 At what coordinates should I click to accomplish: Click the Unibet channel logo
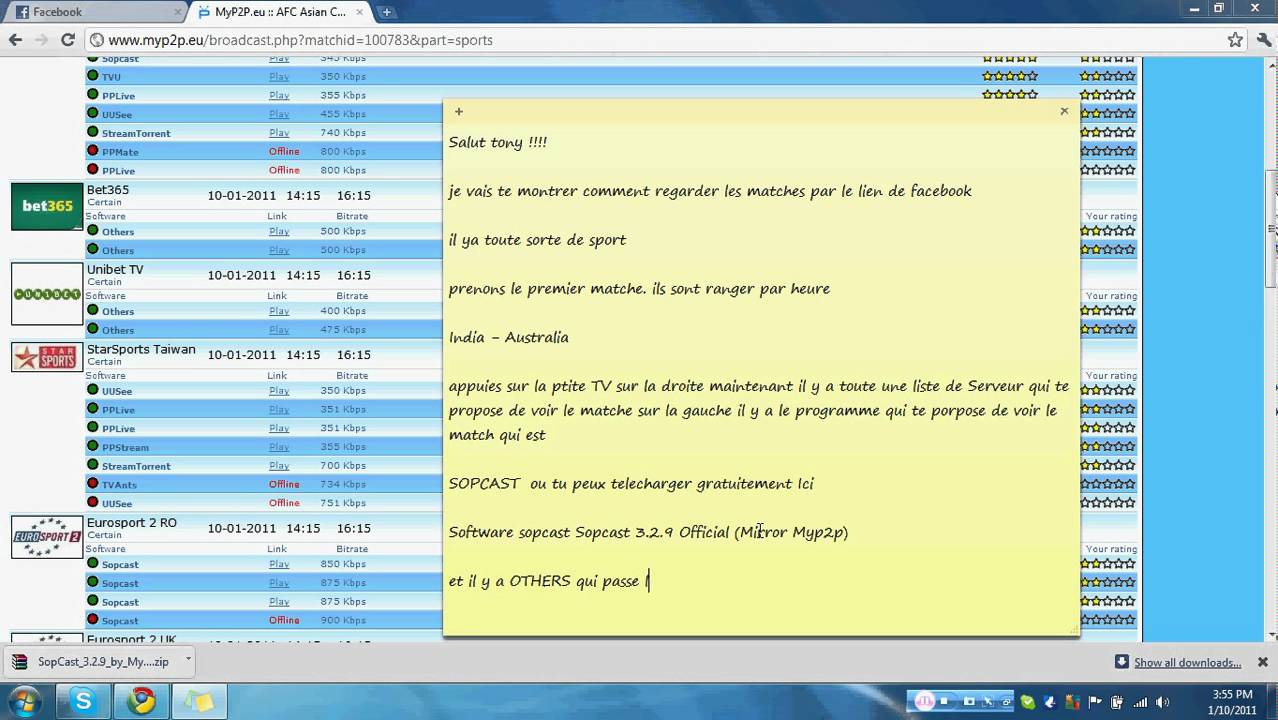click(x=47, y=294)
